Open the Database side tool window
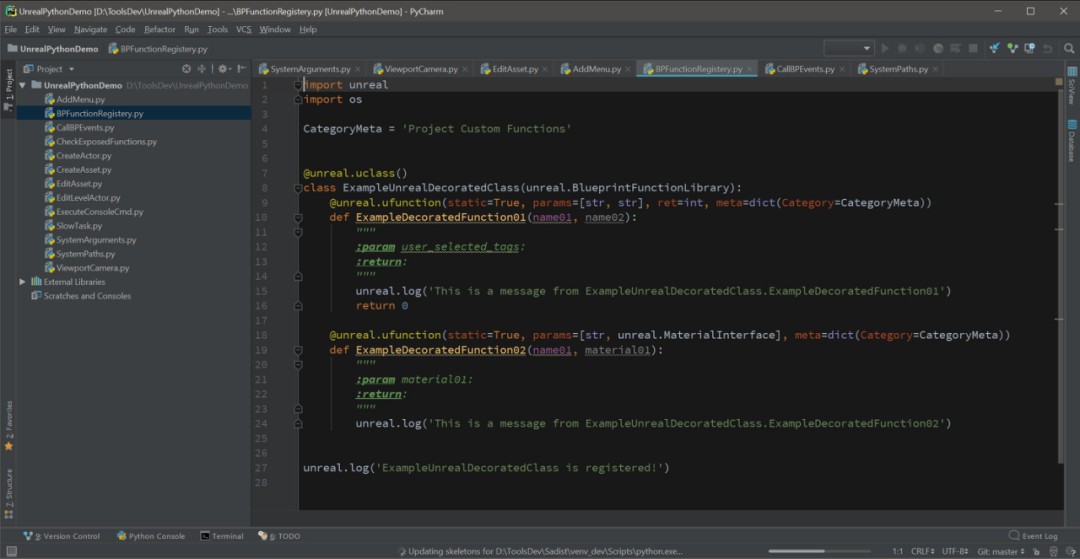 [x=1072, y=141]
